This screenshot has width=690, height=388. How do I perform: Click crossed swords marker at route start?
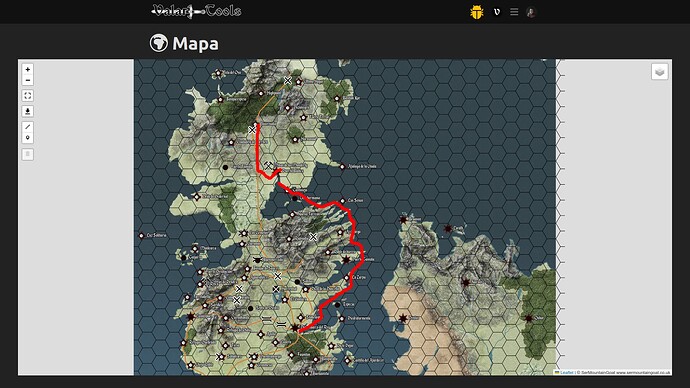point(252,130)
